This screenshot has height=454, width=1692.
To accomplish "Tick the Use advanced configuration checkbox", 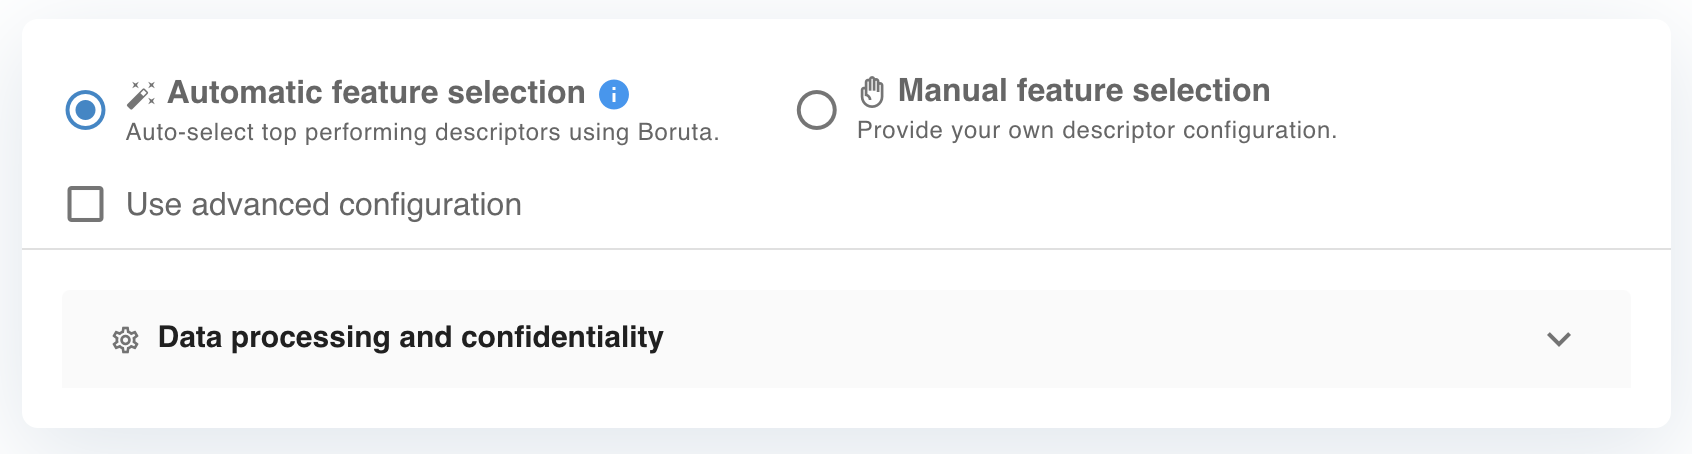I will pos(85,204).
